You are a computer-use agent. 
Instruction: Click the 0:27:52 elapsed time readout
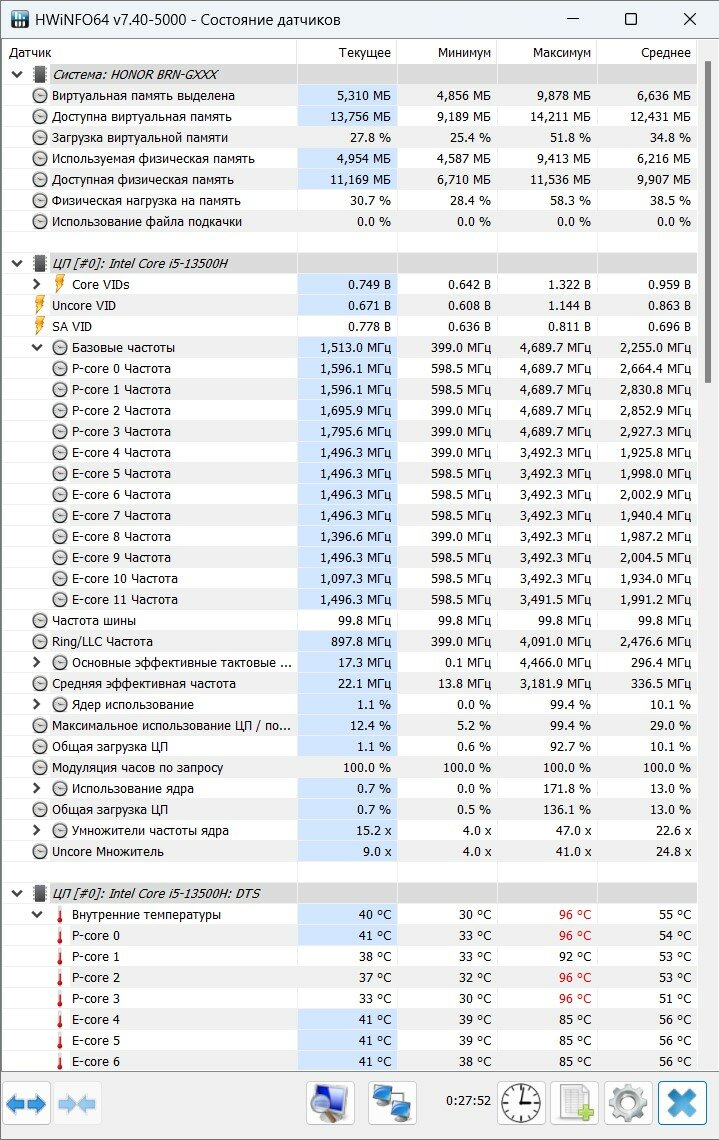click(x=468, y=1101)
